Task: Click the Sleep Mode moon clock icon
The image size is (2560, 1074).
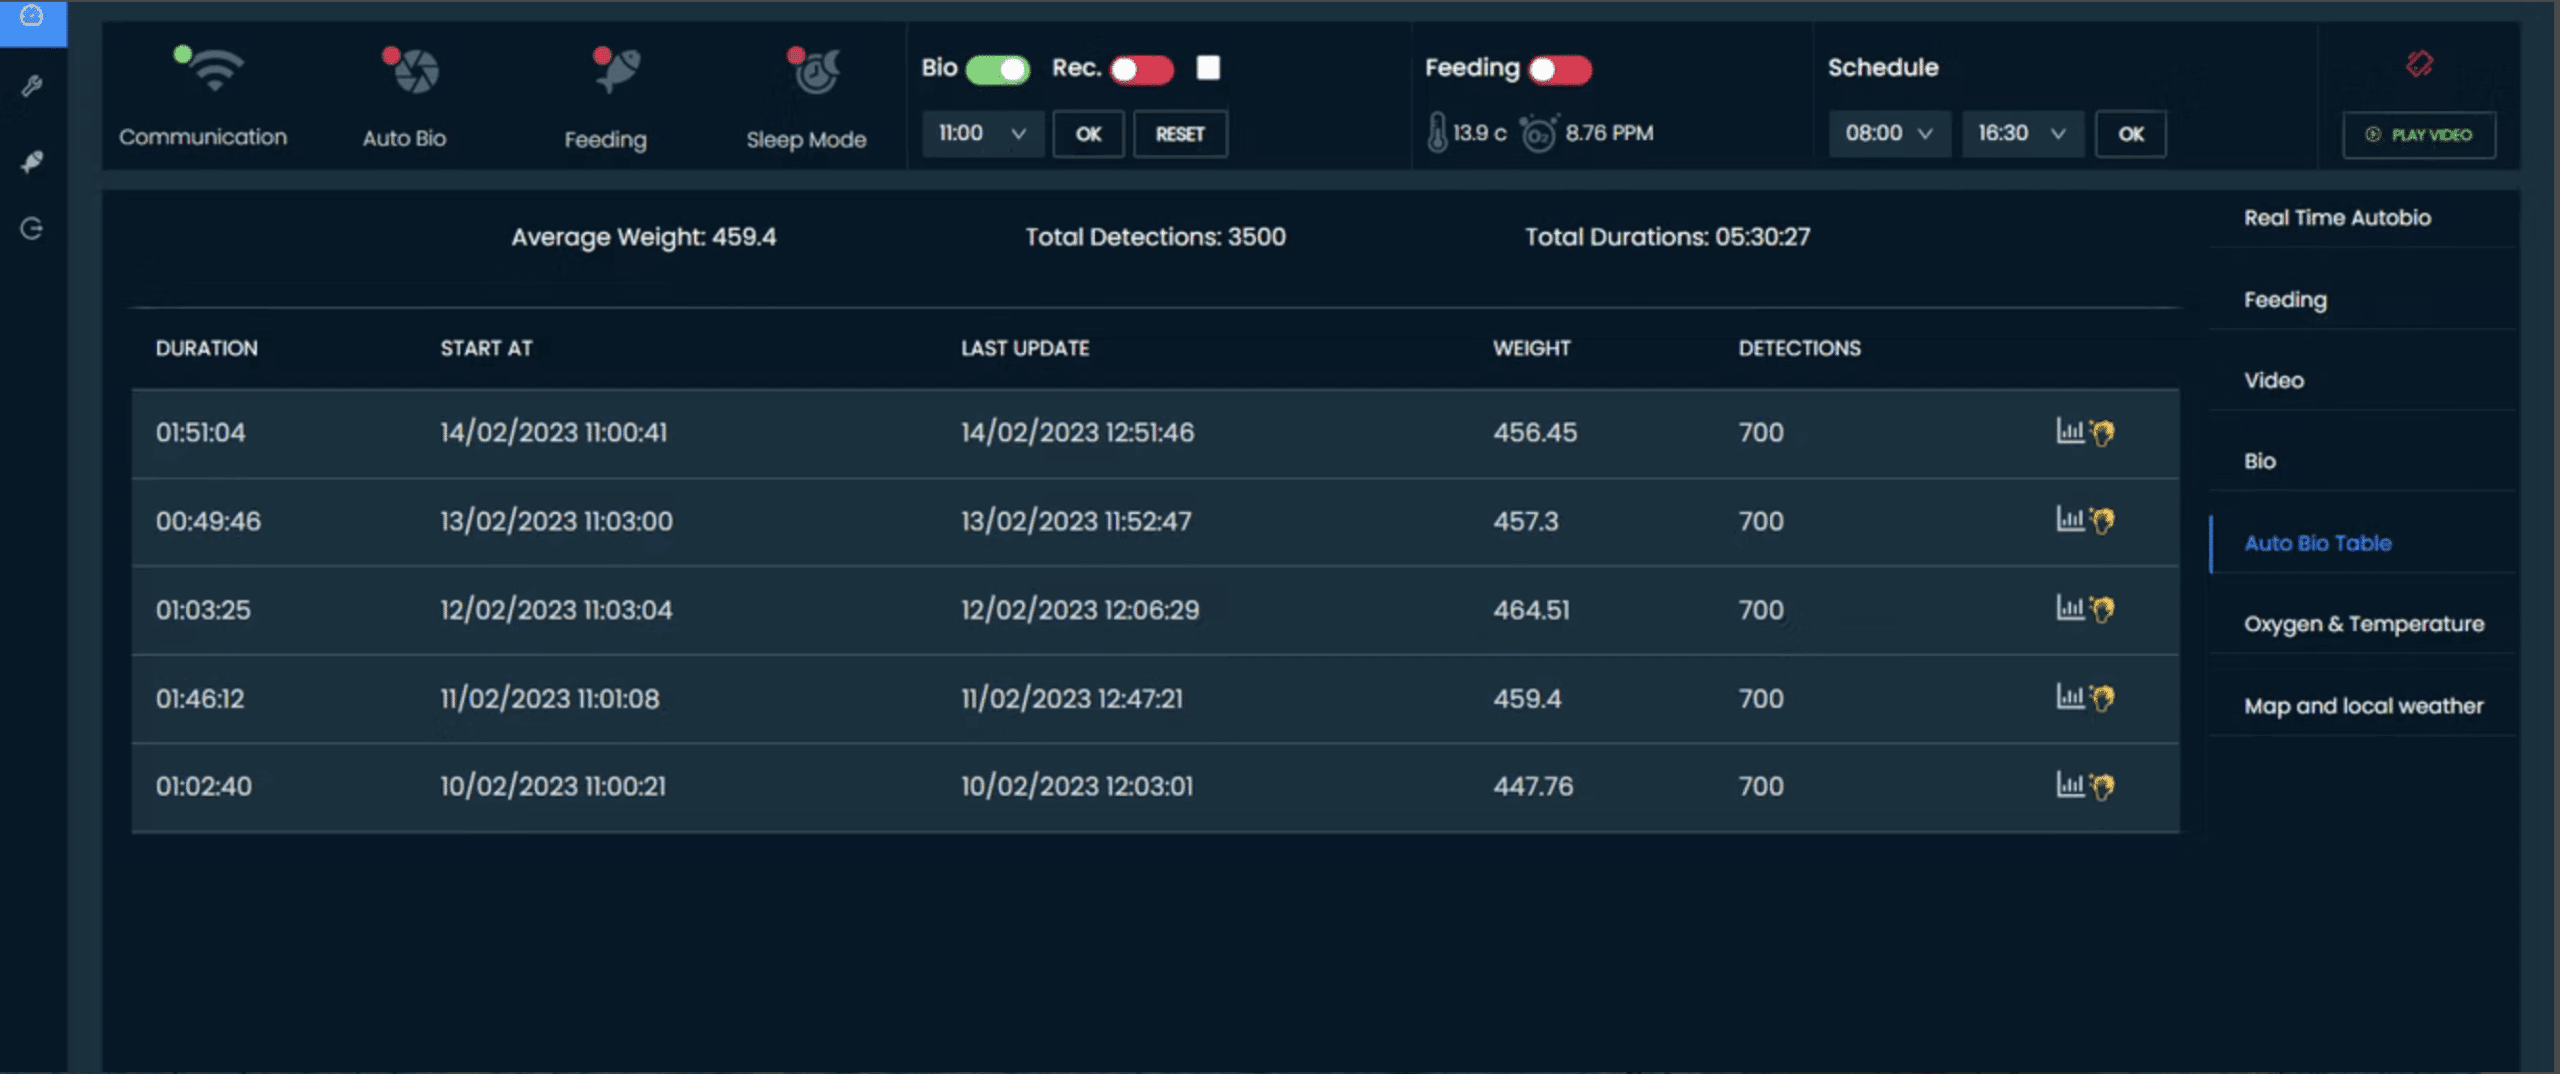Action: (816, 71)
